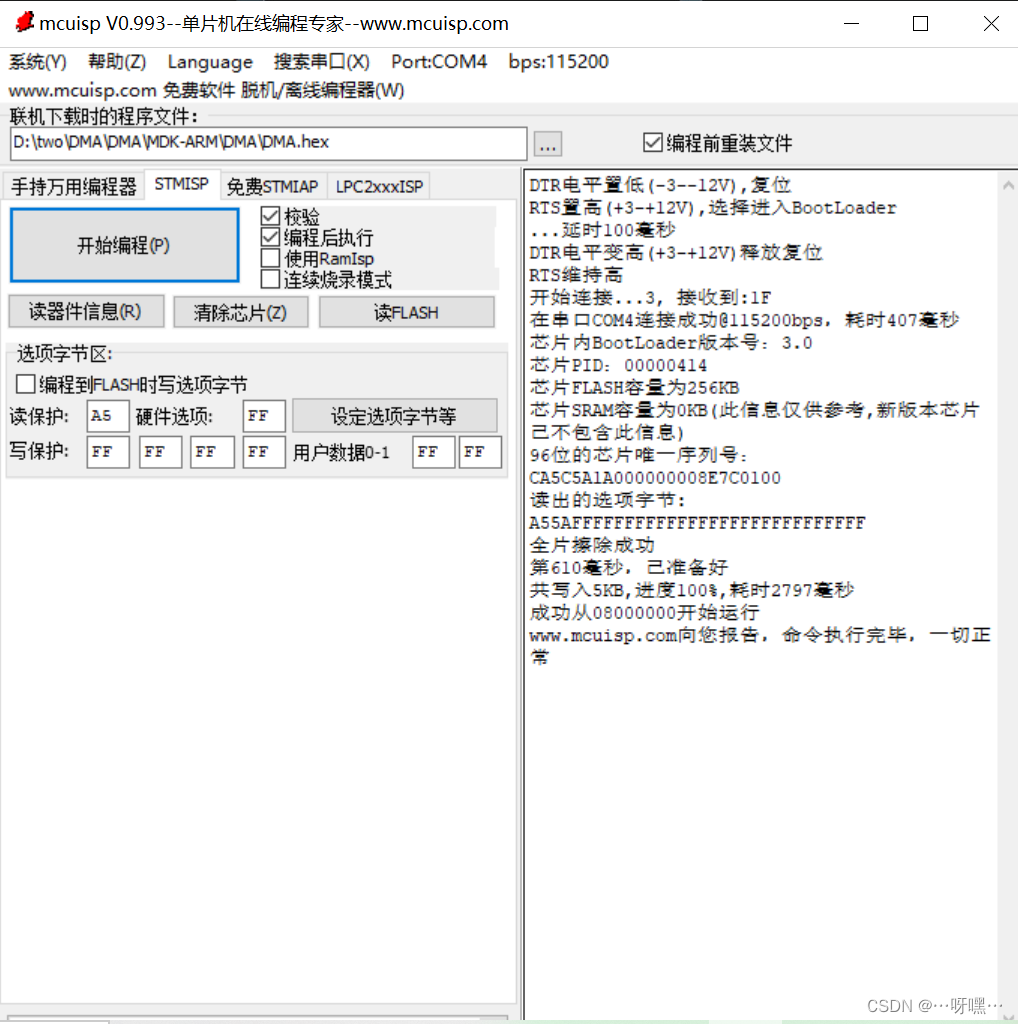
Task: Minimize the mcuisp window
Action: point(851,24)
